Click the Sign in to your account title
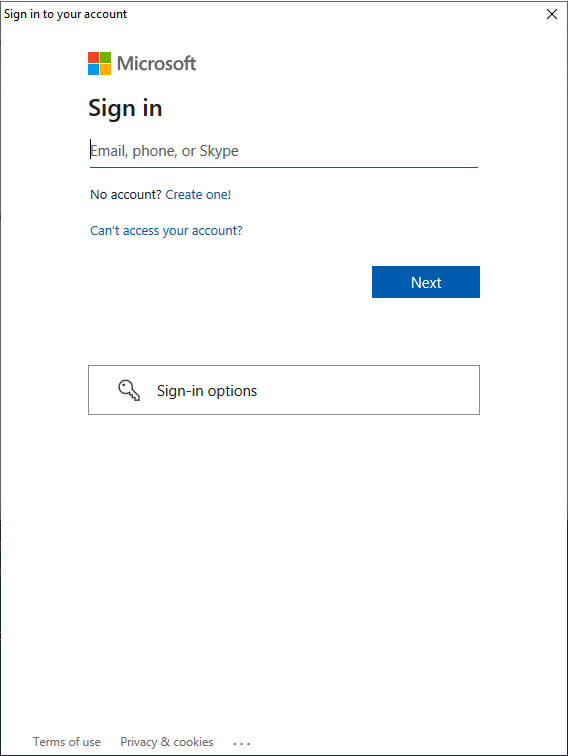568x756 pixels. pos(66,14)
